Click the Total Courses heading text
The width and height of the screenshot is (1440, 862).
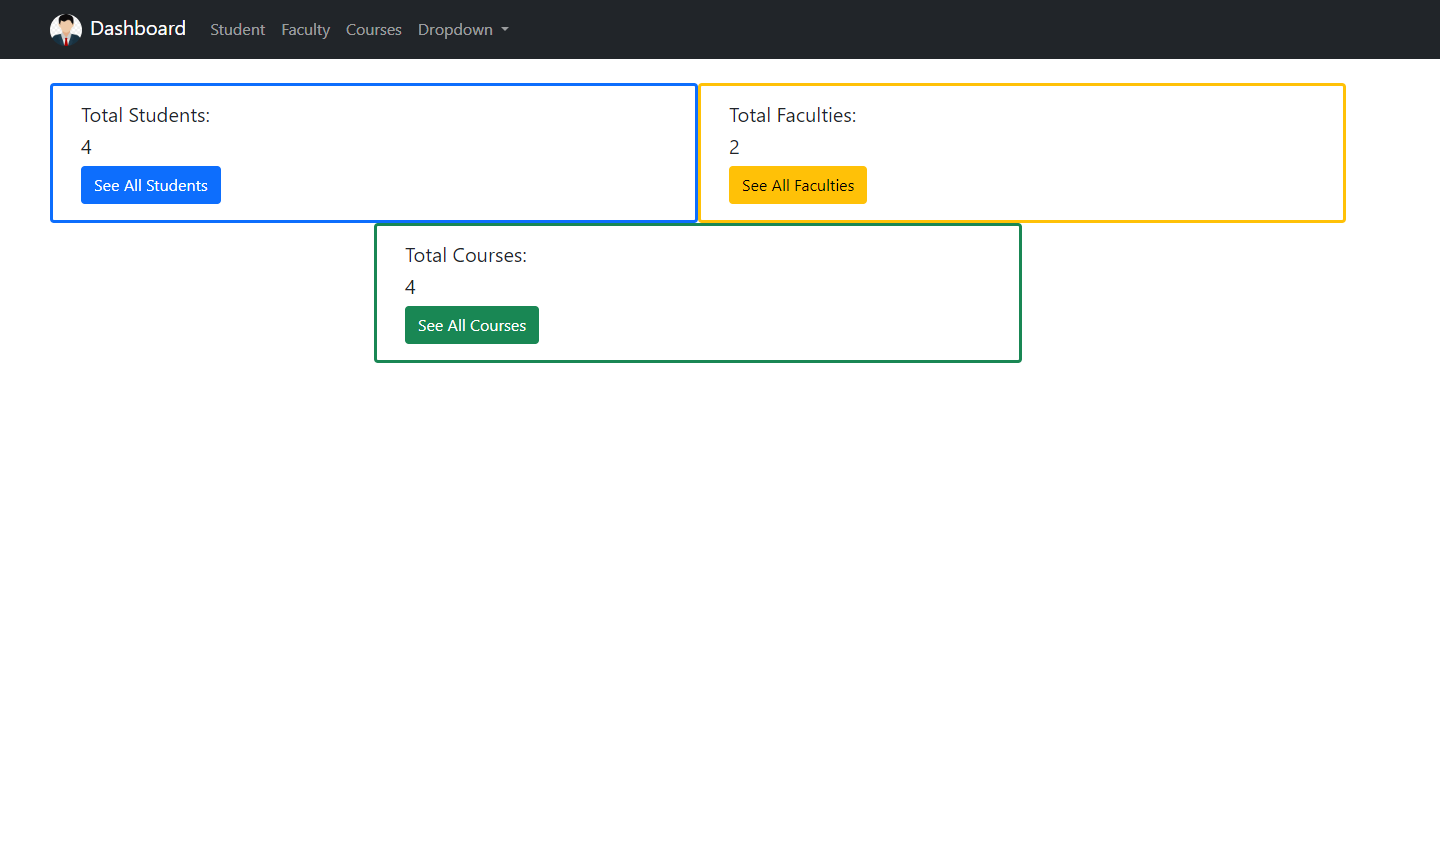(x=466, y=255)
